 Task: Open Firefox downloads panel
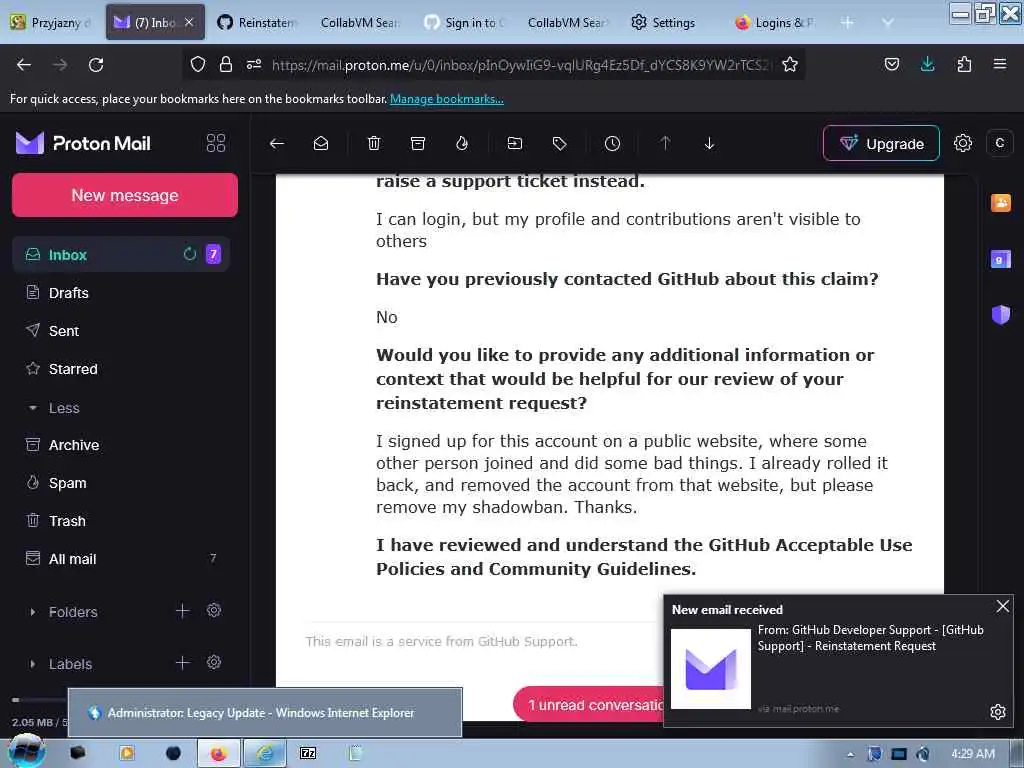pyautogui.click(x=927, y=64)
